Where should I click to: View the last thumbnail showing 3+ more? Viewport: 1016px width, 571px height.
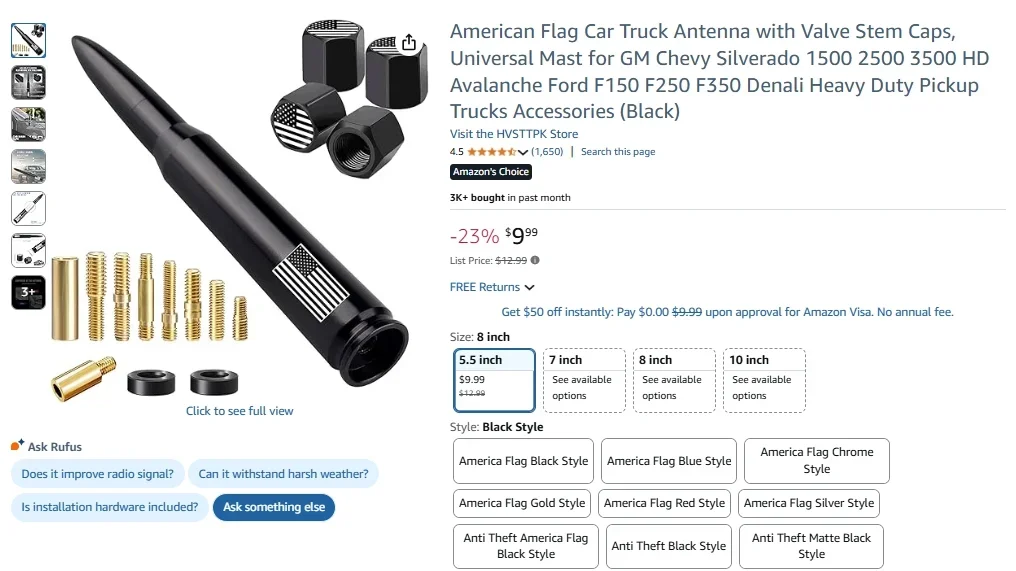coord(28,293)
